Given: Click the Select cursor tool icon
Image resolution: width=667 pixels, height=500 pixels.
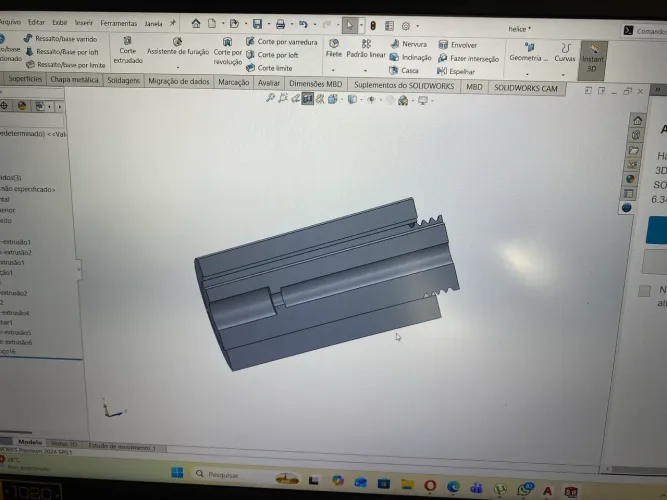Looking at the screenshot, I should 349,25.
